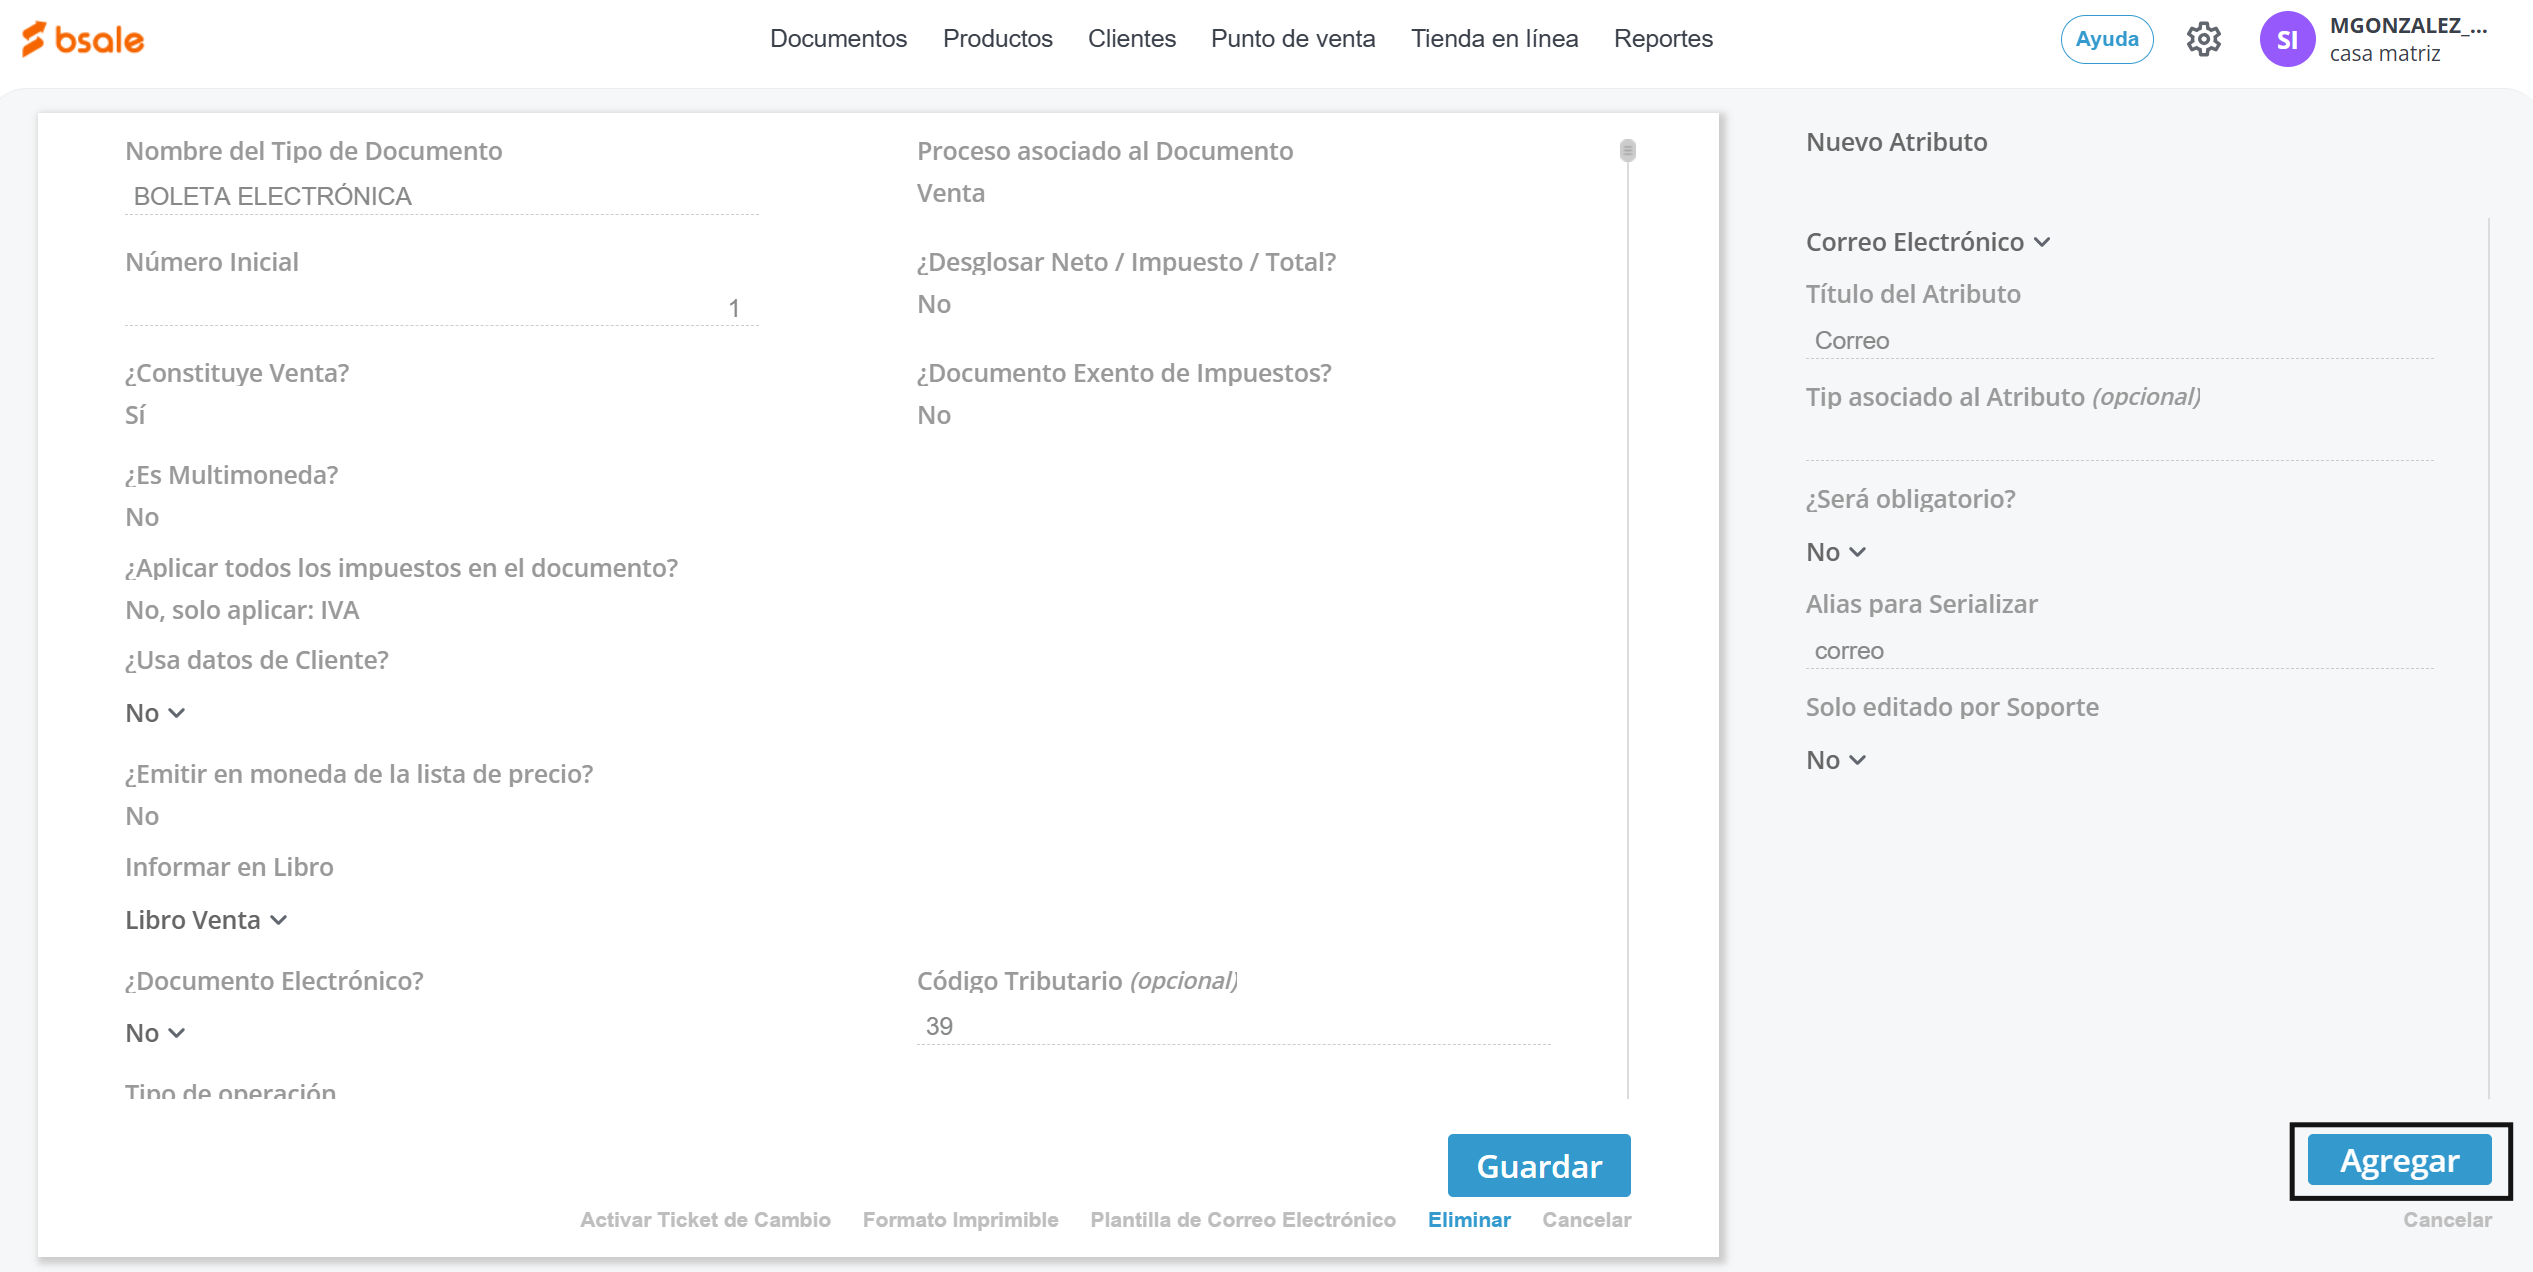Viewport: 2533px width, 1272px height.
Task: Open the settings gear icon
Action: 2203,40
